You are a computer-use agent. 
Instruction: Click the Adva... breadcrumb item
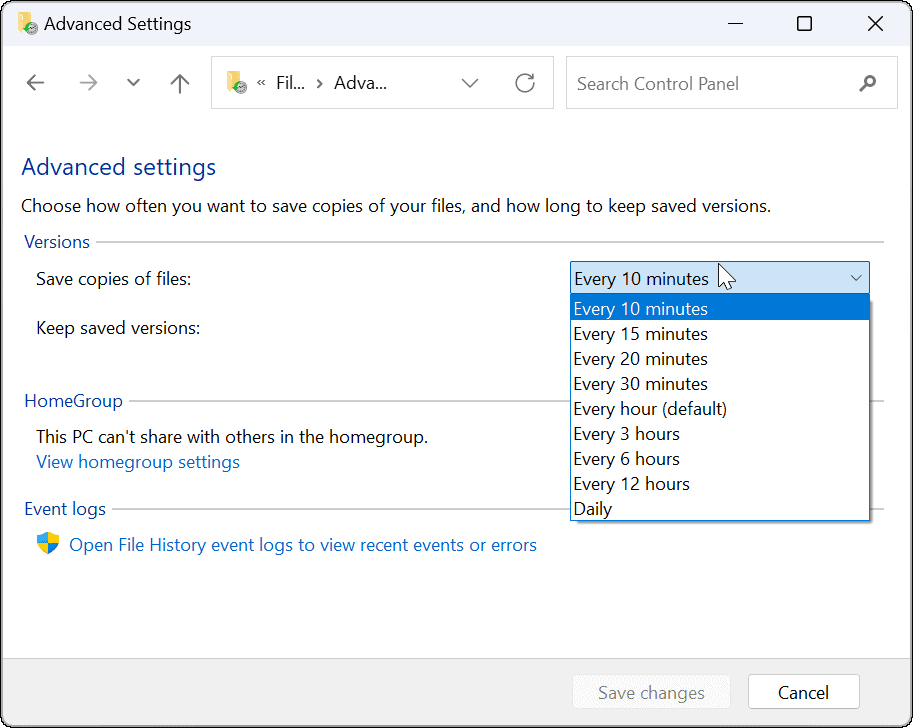(x=361, y=83)
